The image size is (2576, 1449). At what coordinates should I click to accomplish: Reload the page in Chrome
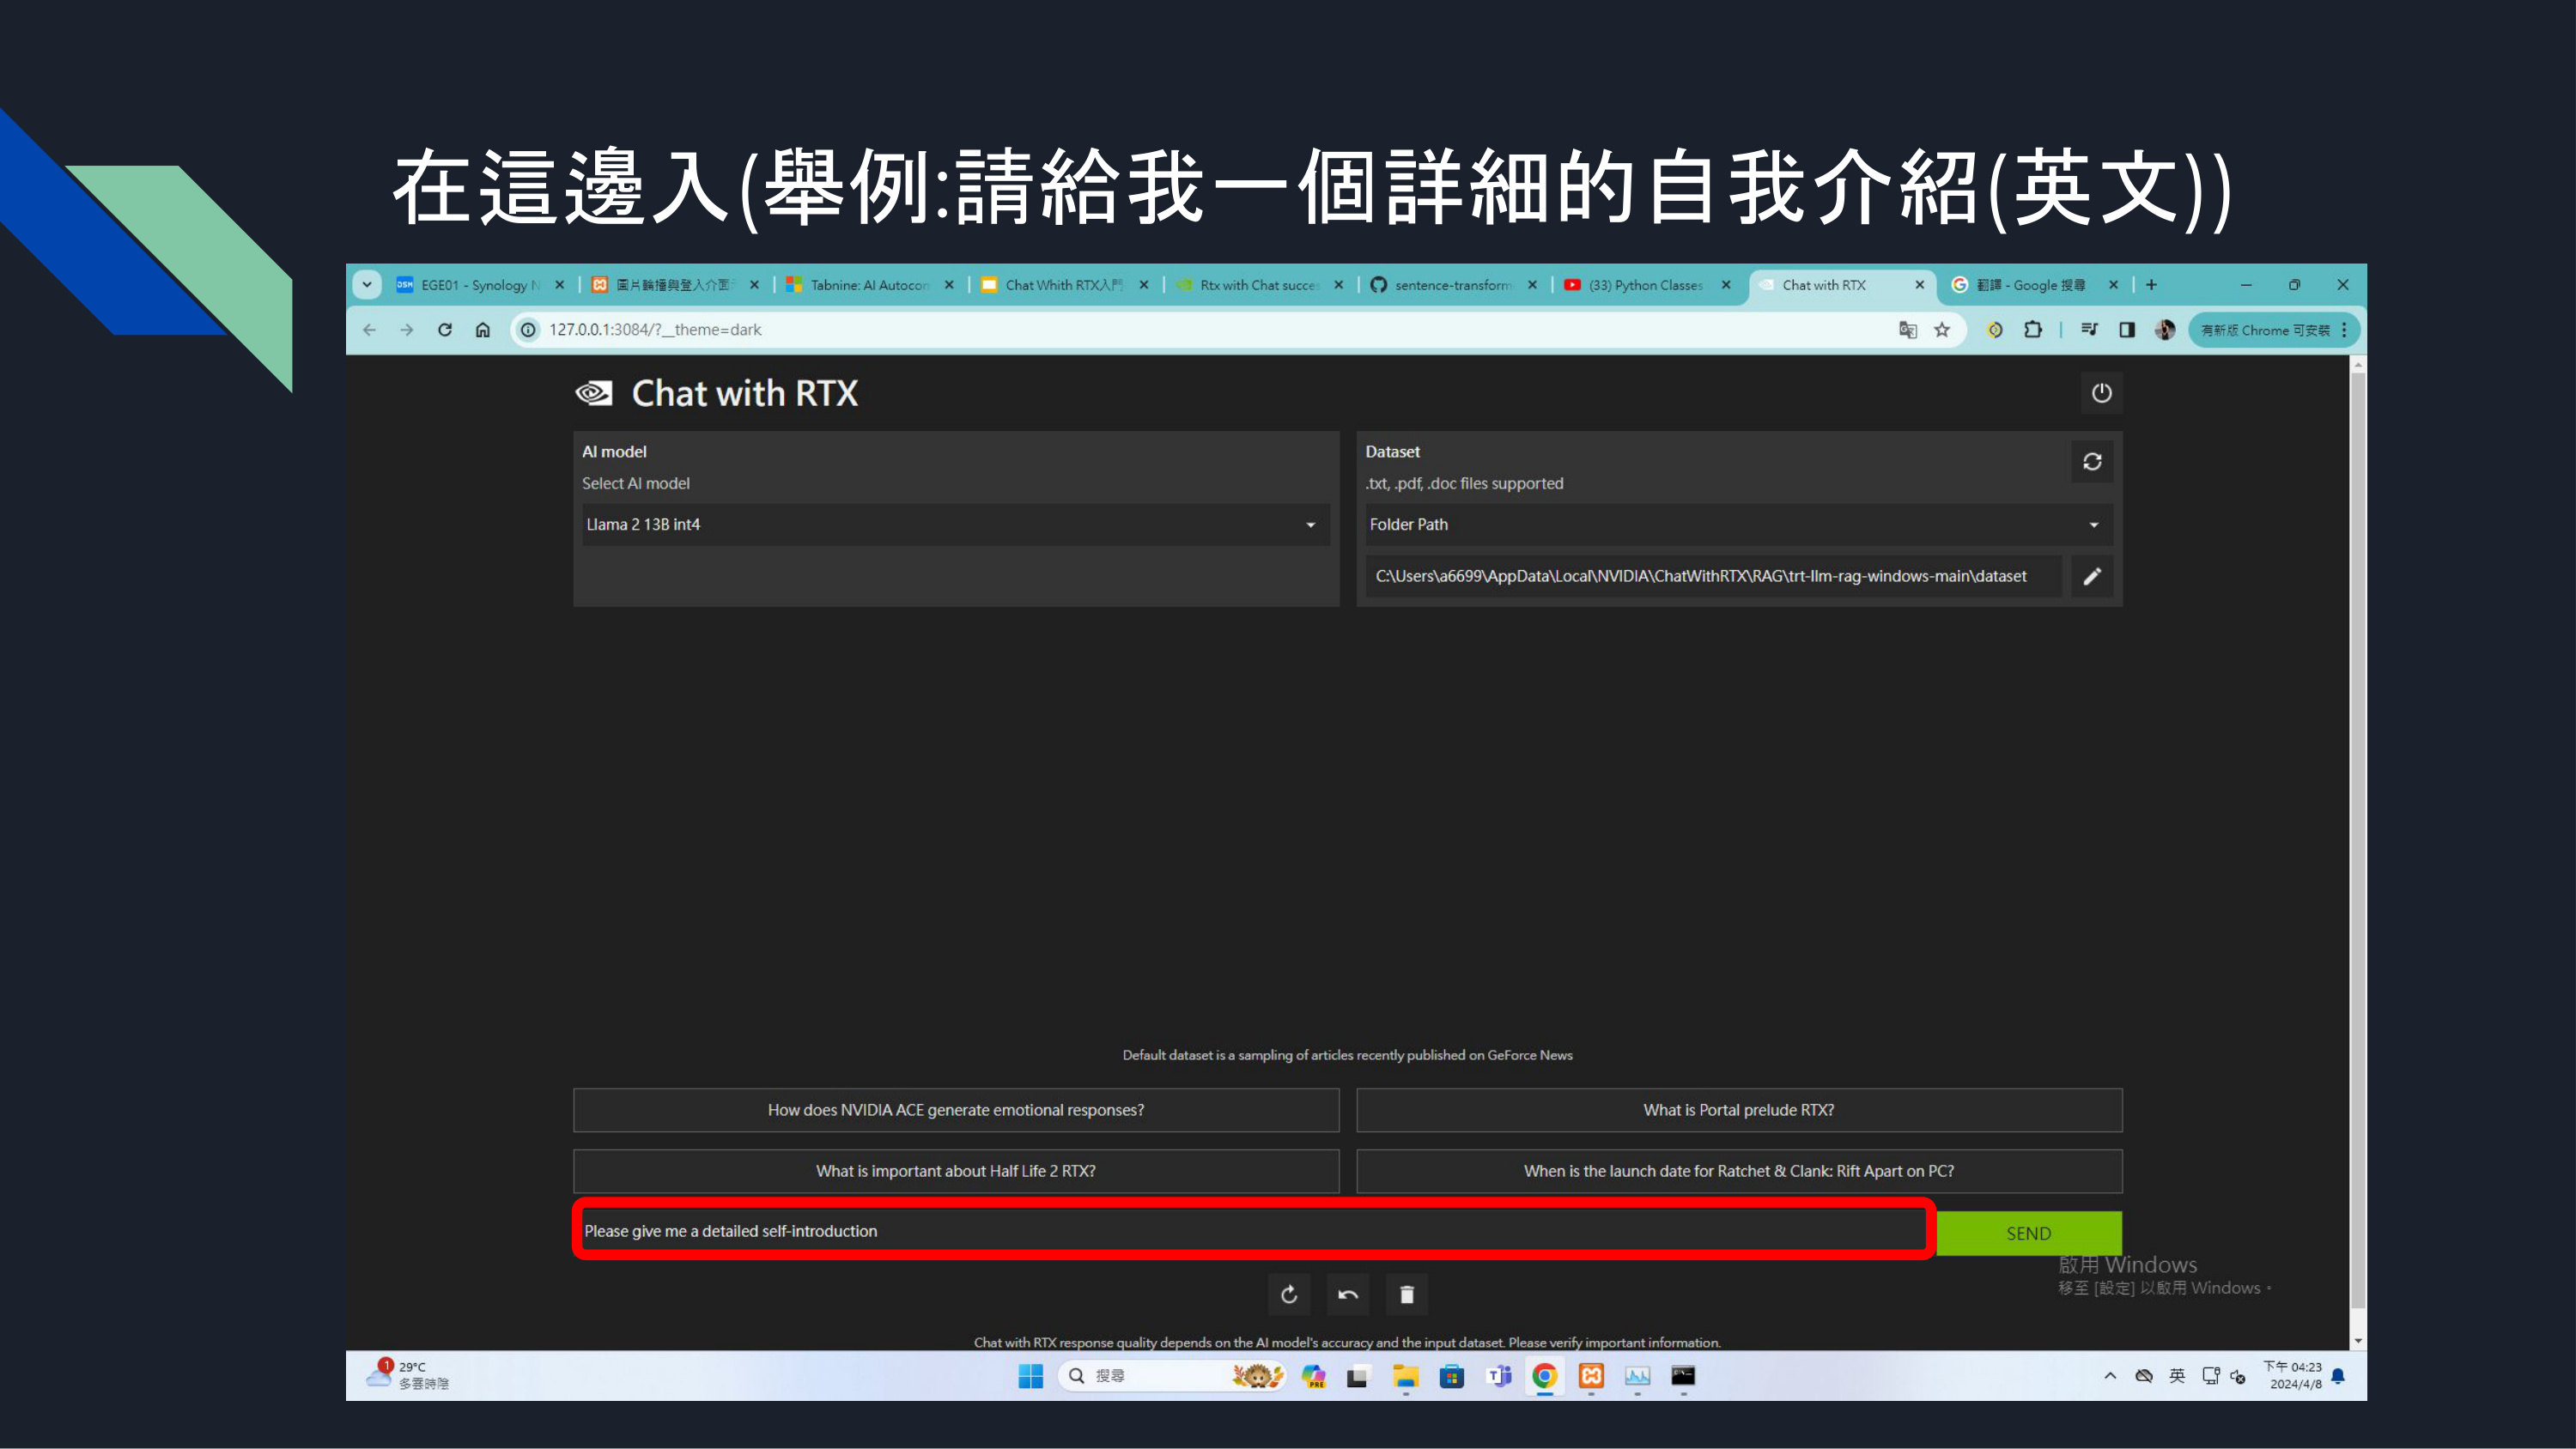click(445, 330)
